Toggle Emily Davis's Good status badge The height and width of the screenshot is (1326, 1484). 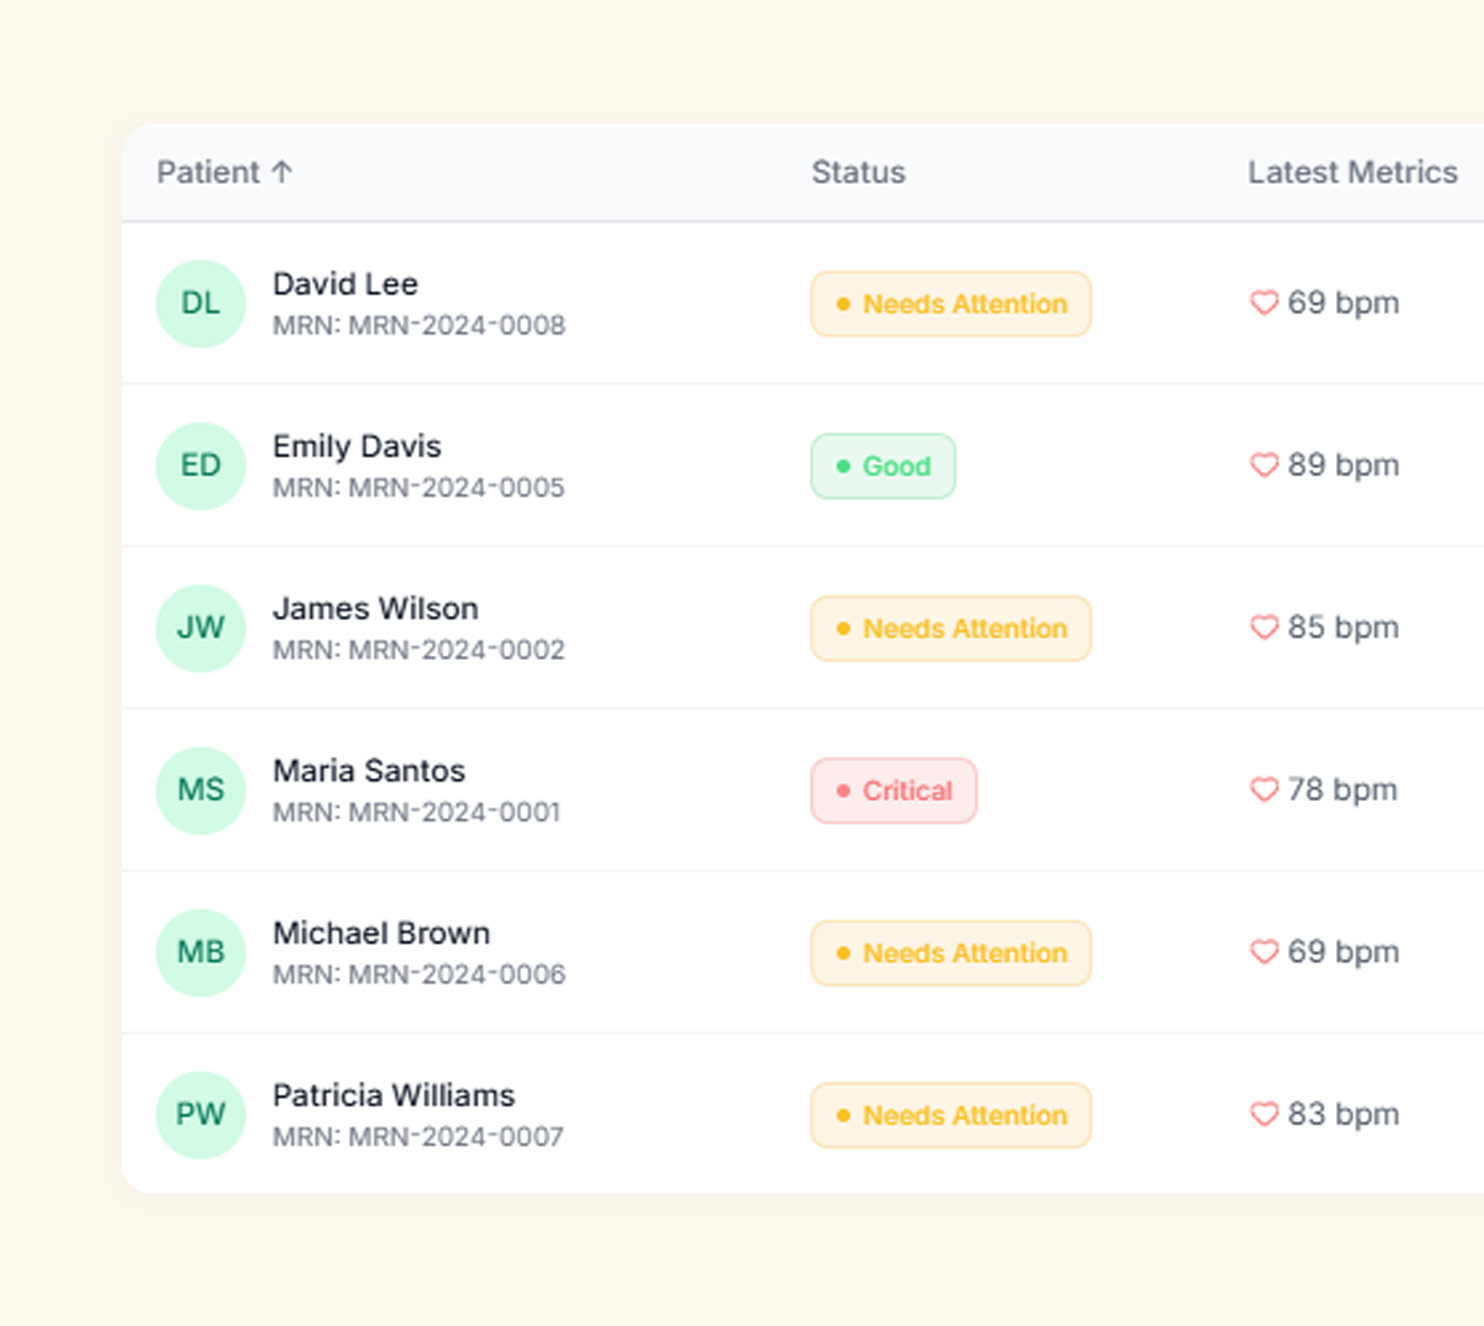(x=882, y=466)
